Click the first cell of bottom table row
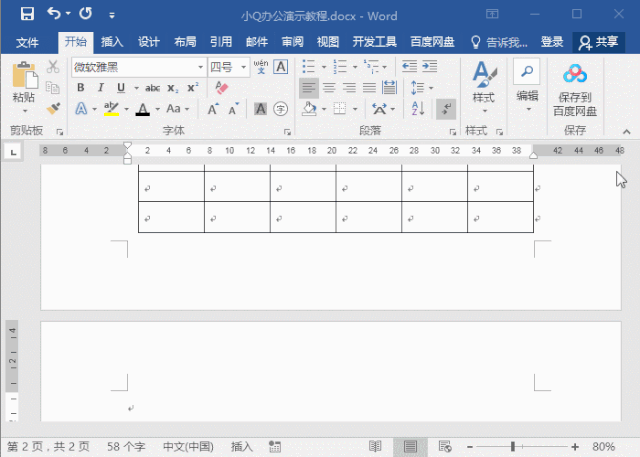Viewport: 640px width, 457px height. [x=171, y=217]
